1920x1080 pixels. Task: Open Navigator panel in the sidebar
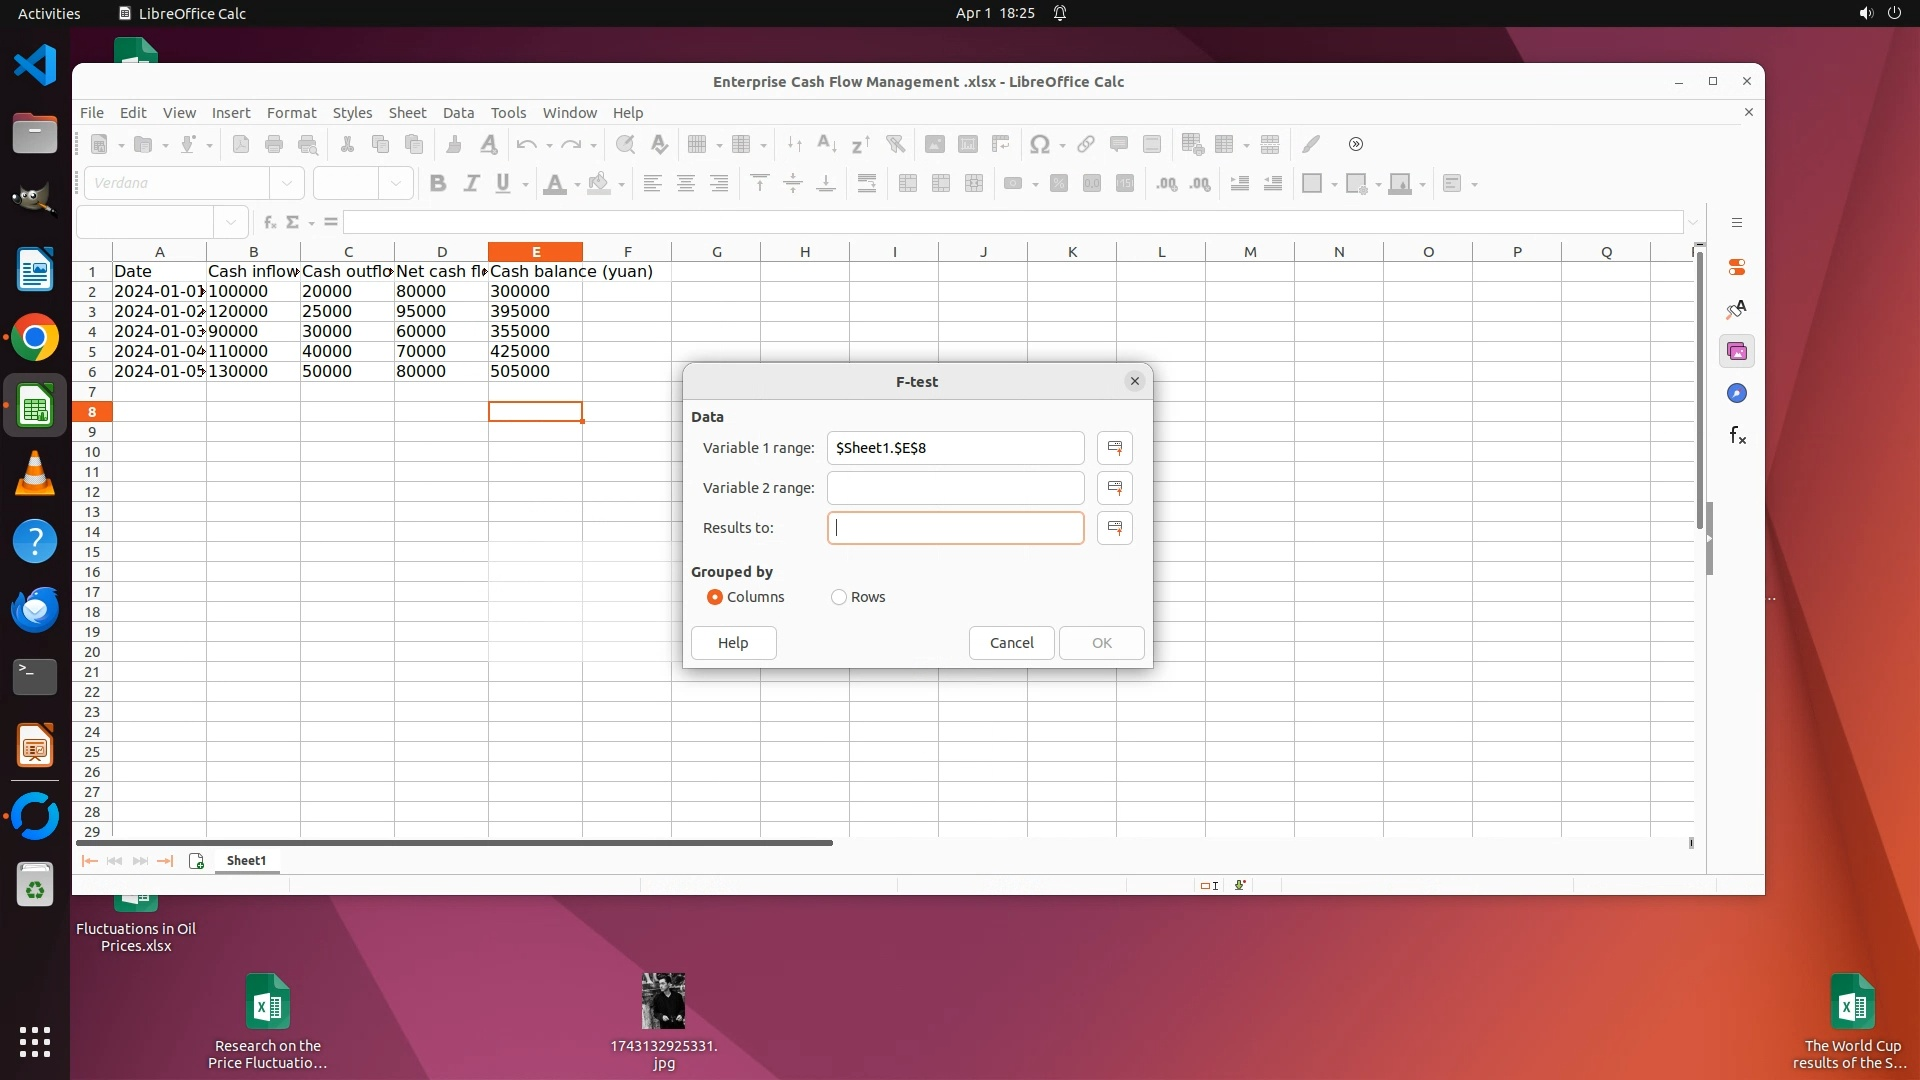(x=1737, y=394)
